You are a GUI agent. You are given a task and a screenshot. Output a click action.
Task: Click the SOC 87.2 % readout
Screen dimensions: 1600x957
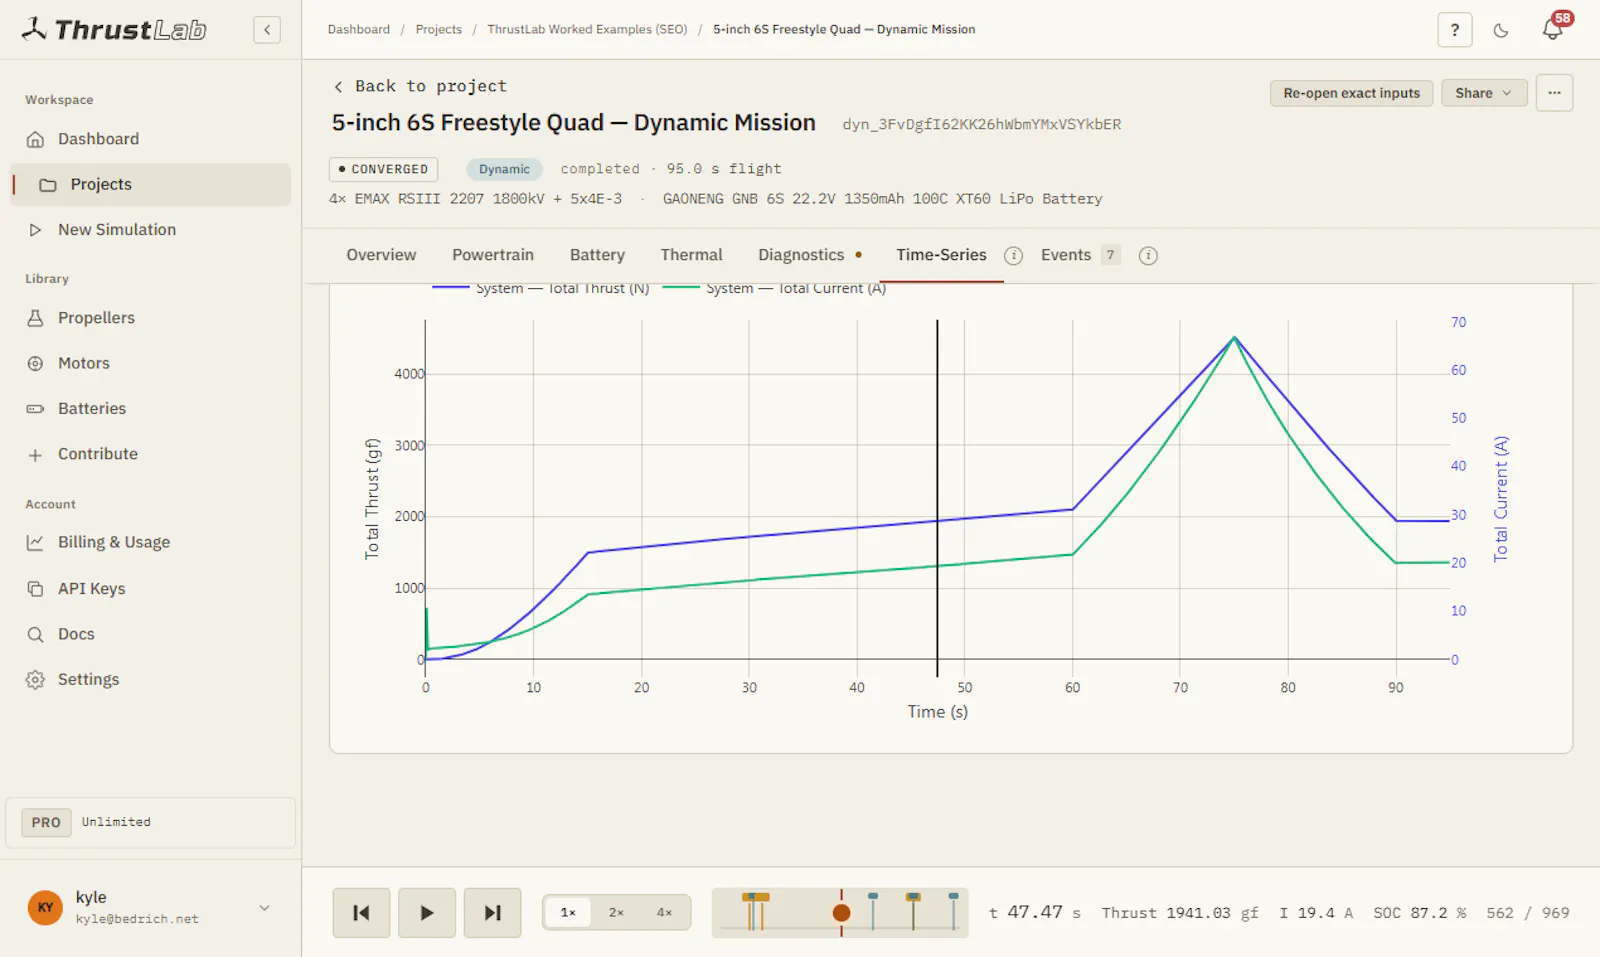(x=1419, y=913)
